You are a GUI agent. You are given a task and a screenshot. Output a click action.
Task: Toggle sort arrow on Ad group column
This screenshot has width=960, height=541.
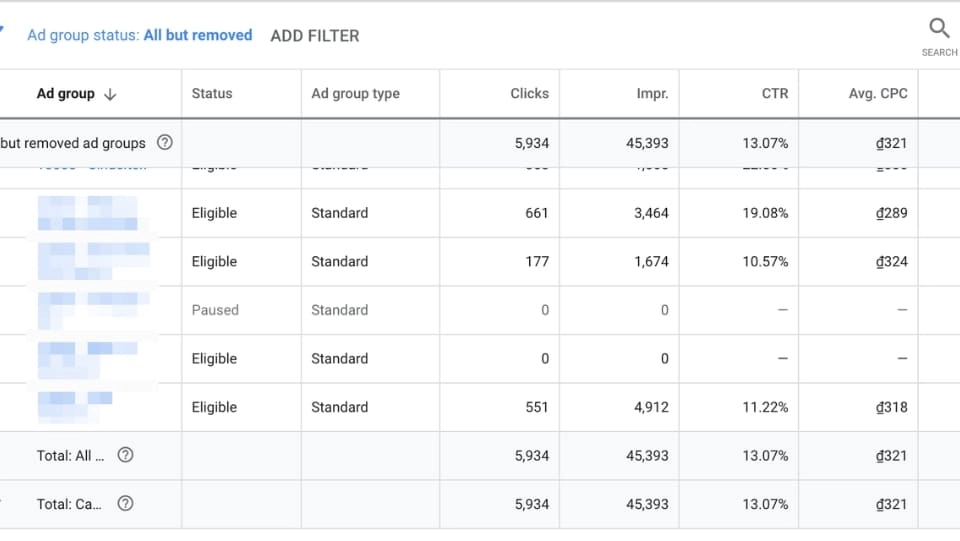(110, 94)
